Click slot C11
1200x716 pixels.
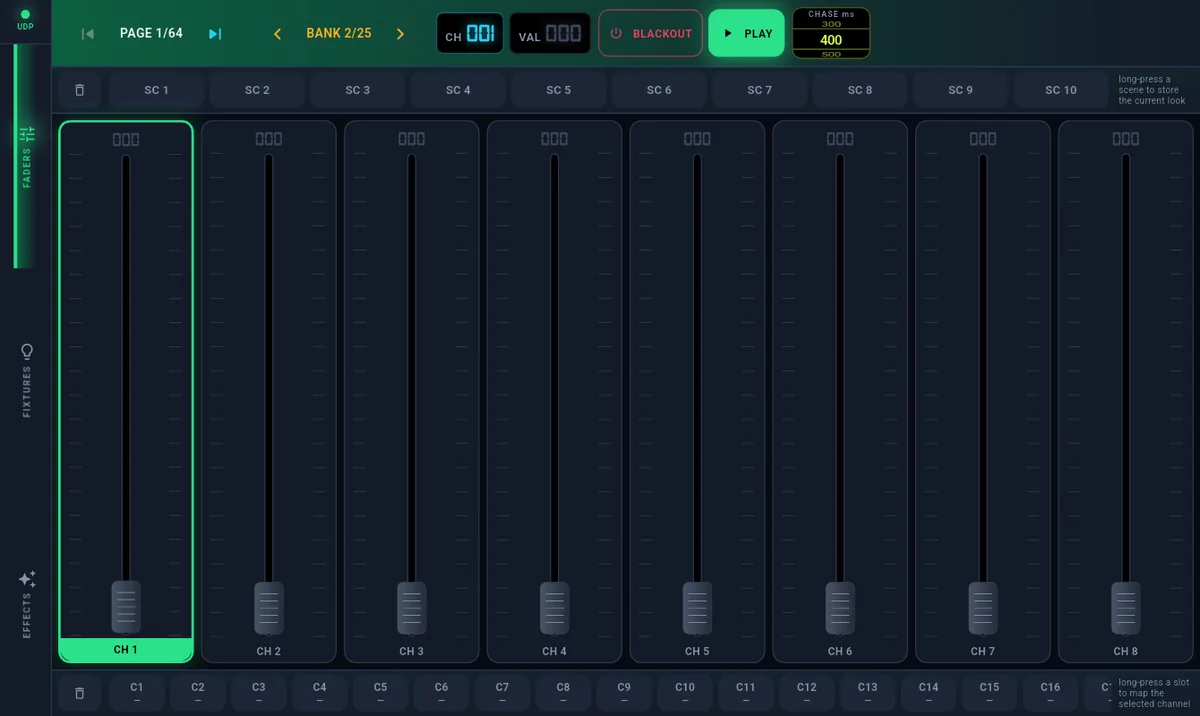[746, 693]
